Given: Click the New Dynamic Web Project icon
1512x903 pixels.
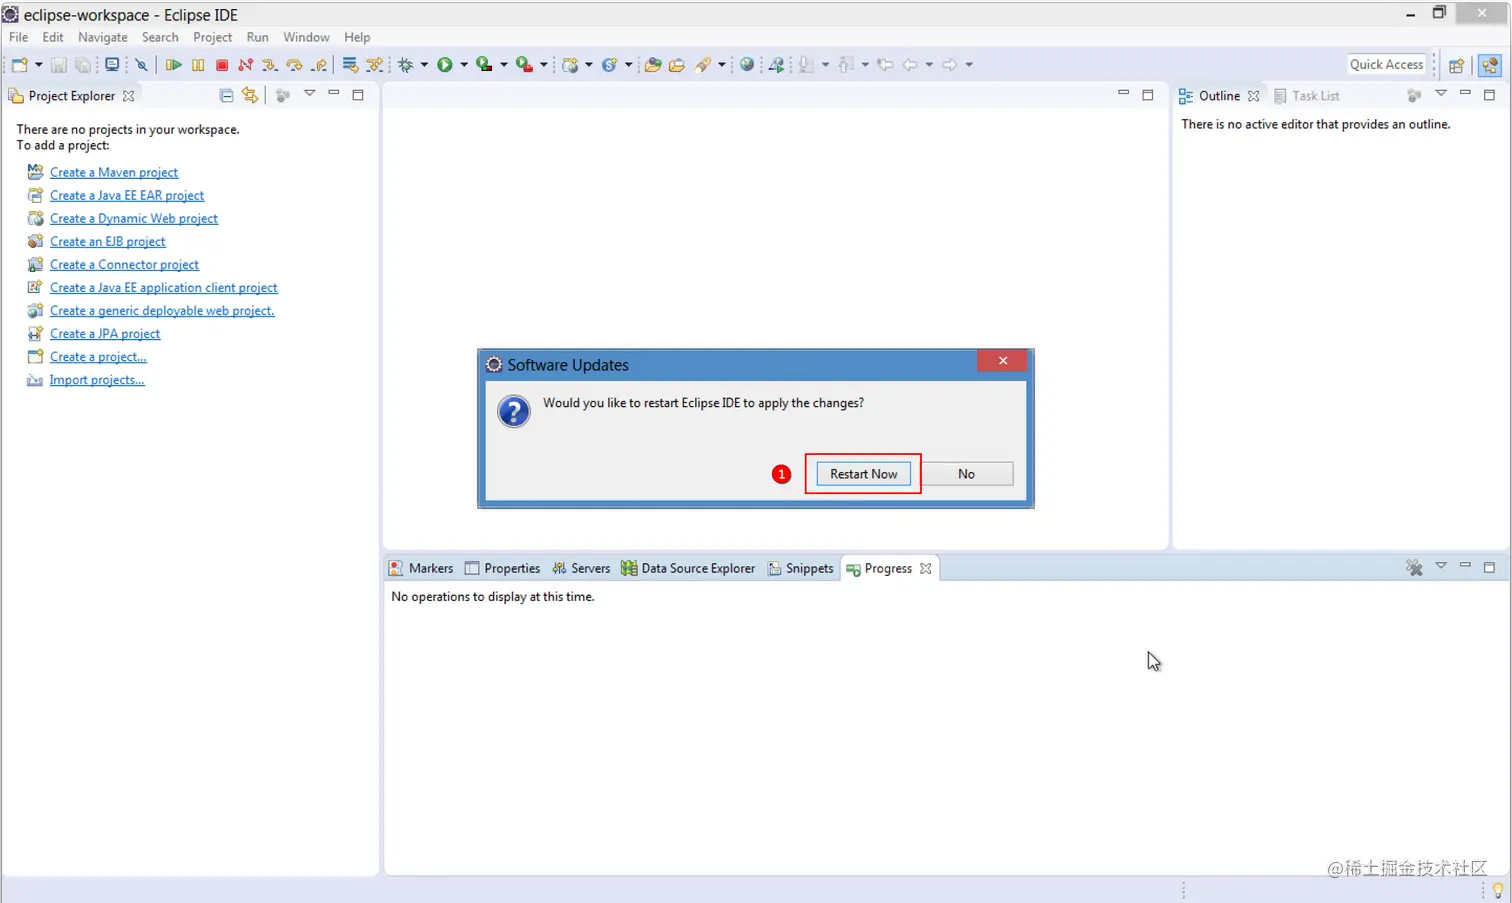Looking at the screenshot, I should coord(570,65).
